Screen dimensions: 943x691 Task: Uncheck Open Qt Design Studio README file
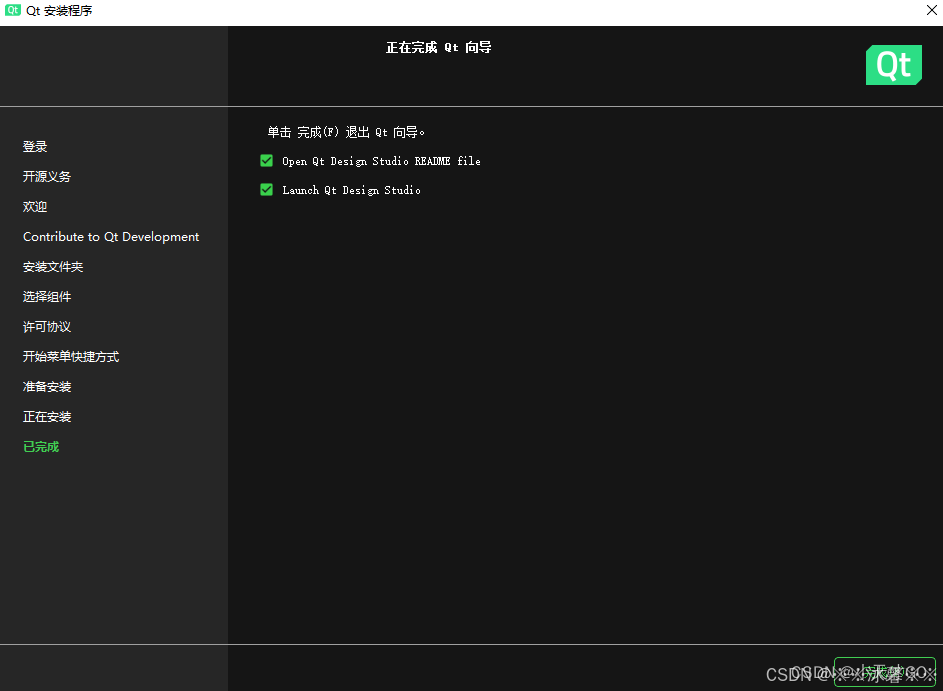point(266,161)
